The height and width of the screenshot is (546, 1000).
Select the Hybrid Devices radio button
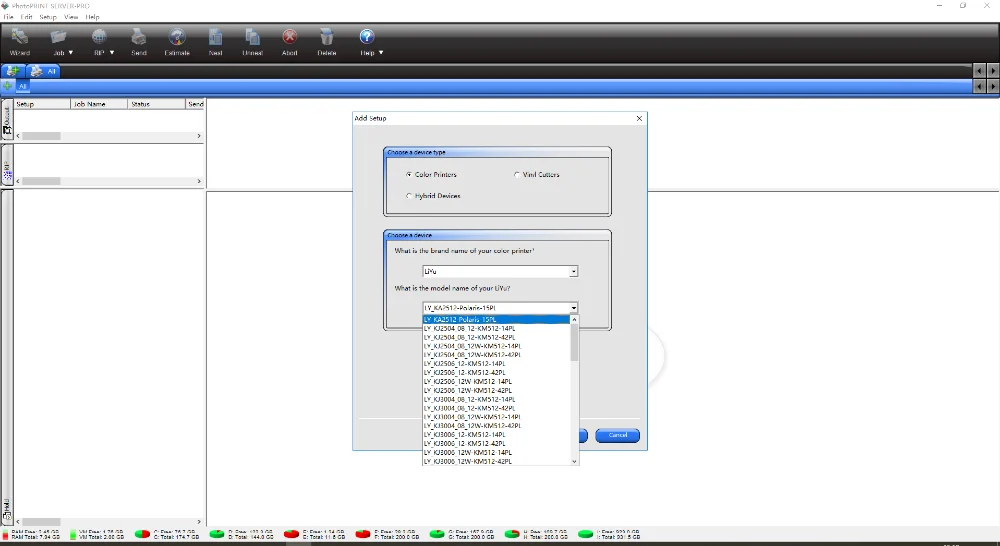click(x=409, y=196)
